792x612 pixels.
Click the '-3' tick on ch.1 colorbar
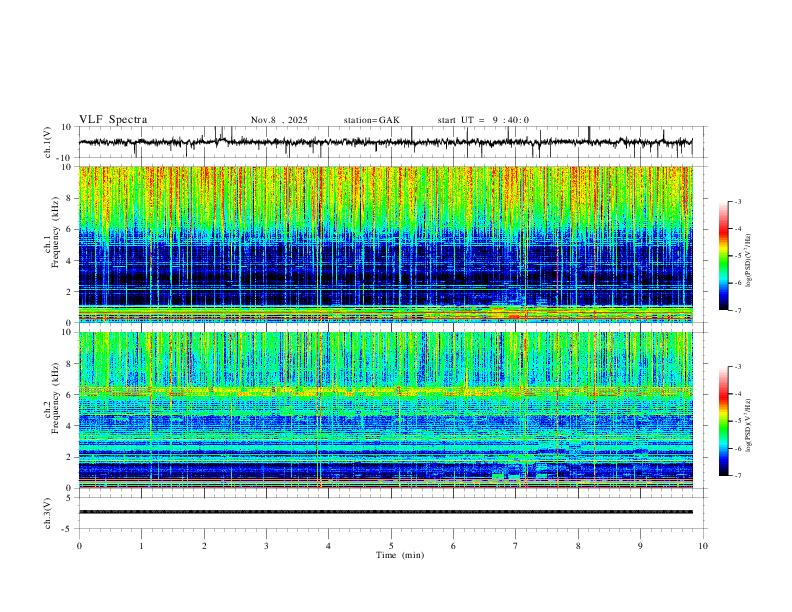(x=737, y=201)
